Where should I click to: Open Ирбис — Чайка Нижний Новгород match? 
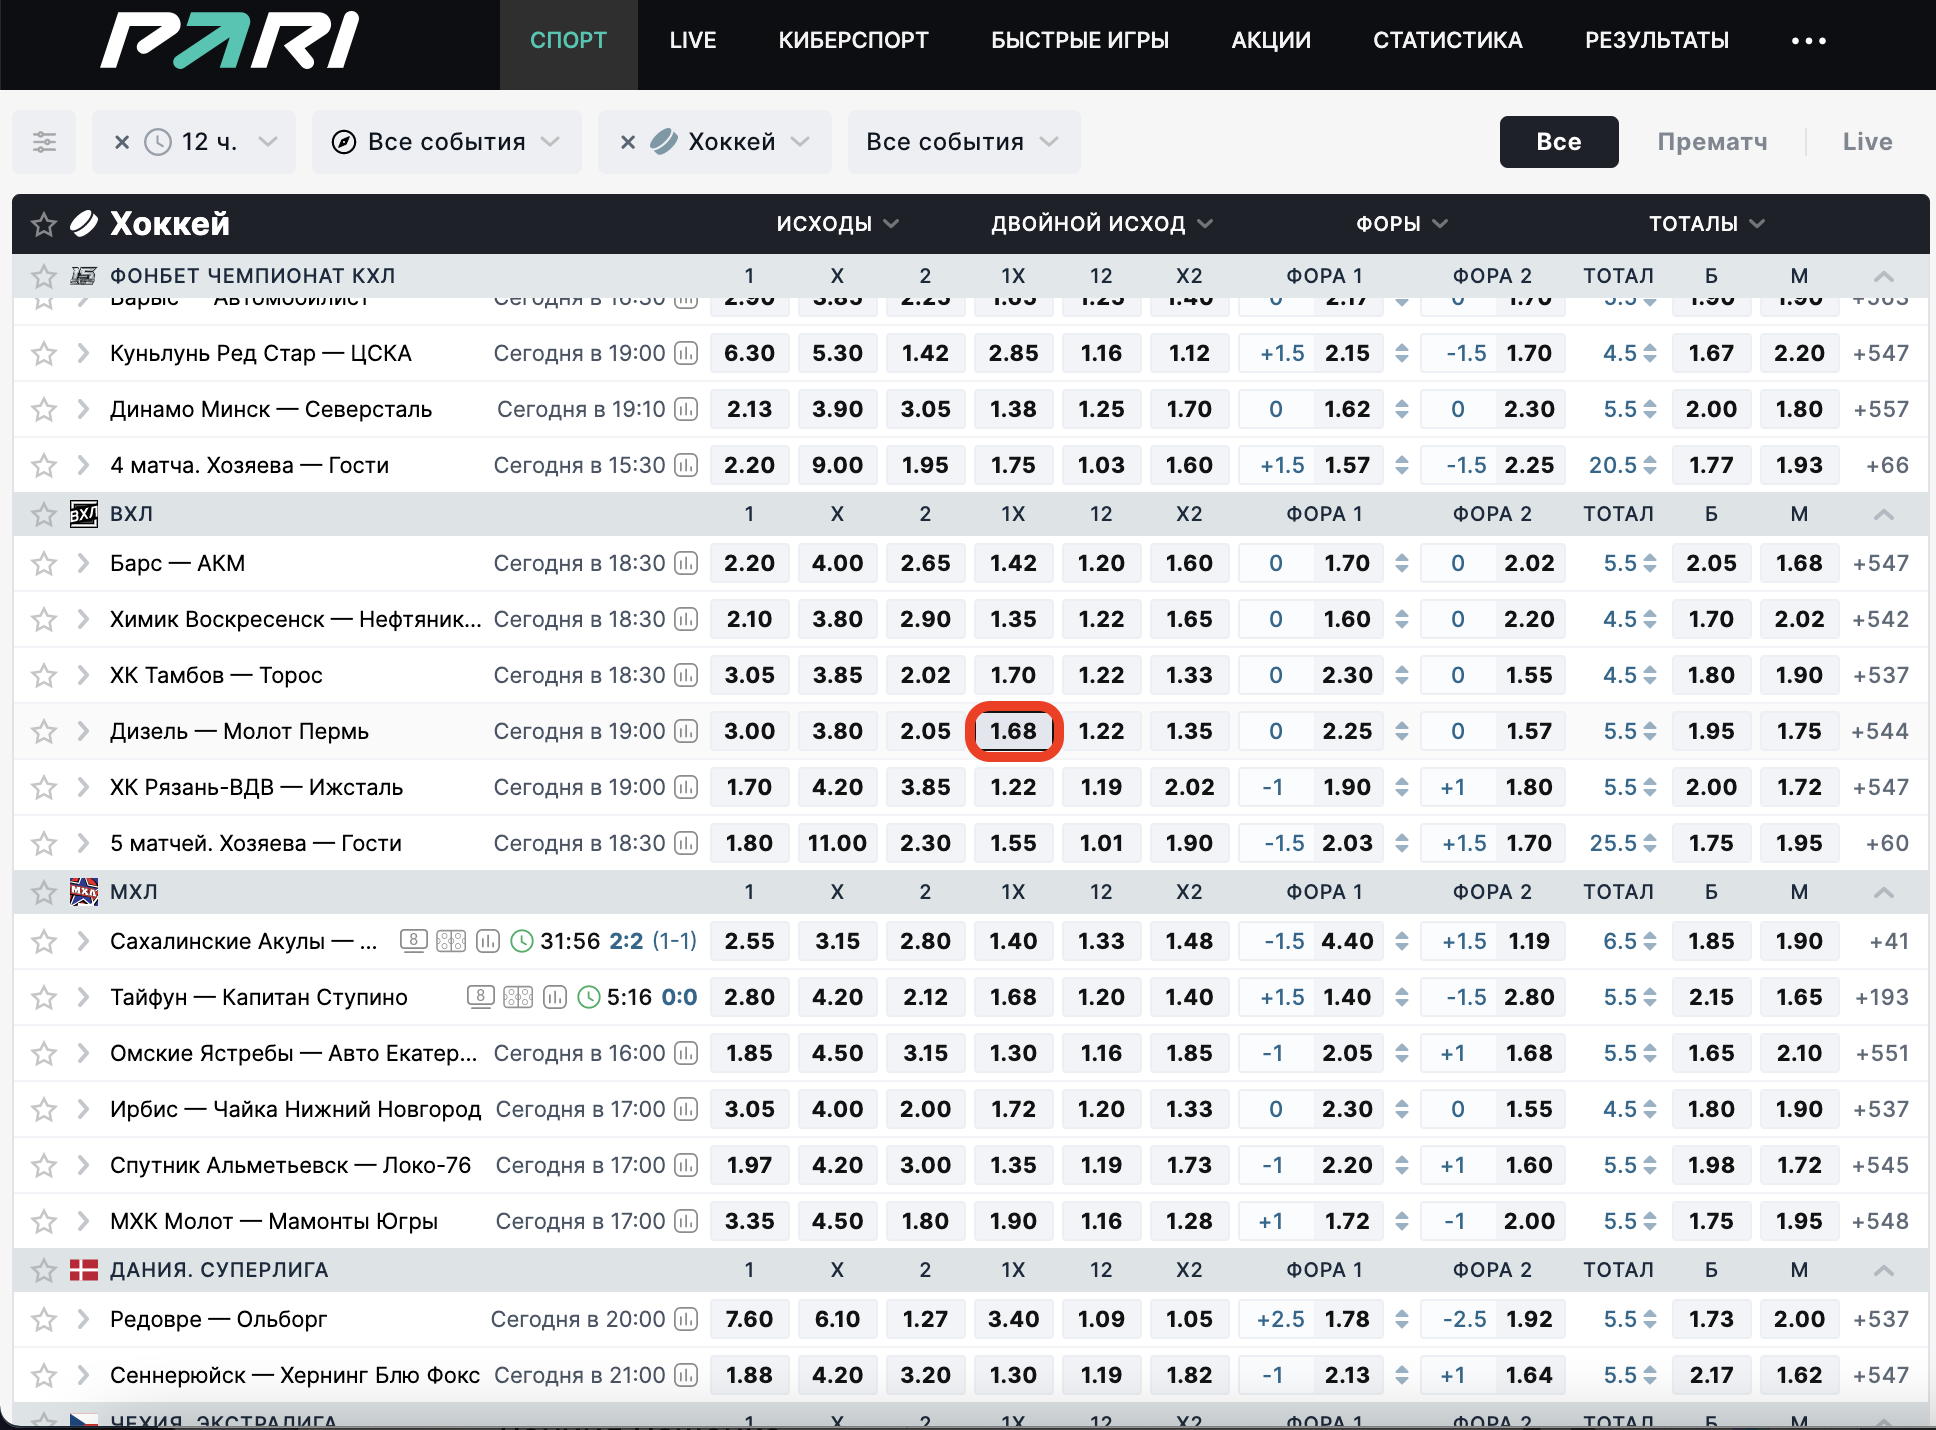coord(295,1109)
